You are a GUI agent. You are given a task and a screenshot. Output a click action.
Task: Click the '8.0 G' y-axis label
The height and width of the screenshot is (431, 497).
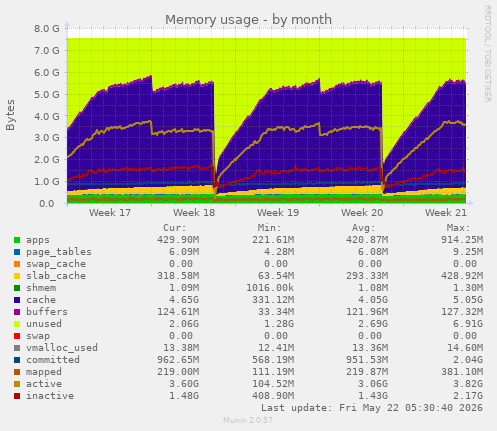tap(47, 29)
